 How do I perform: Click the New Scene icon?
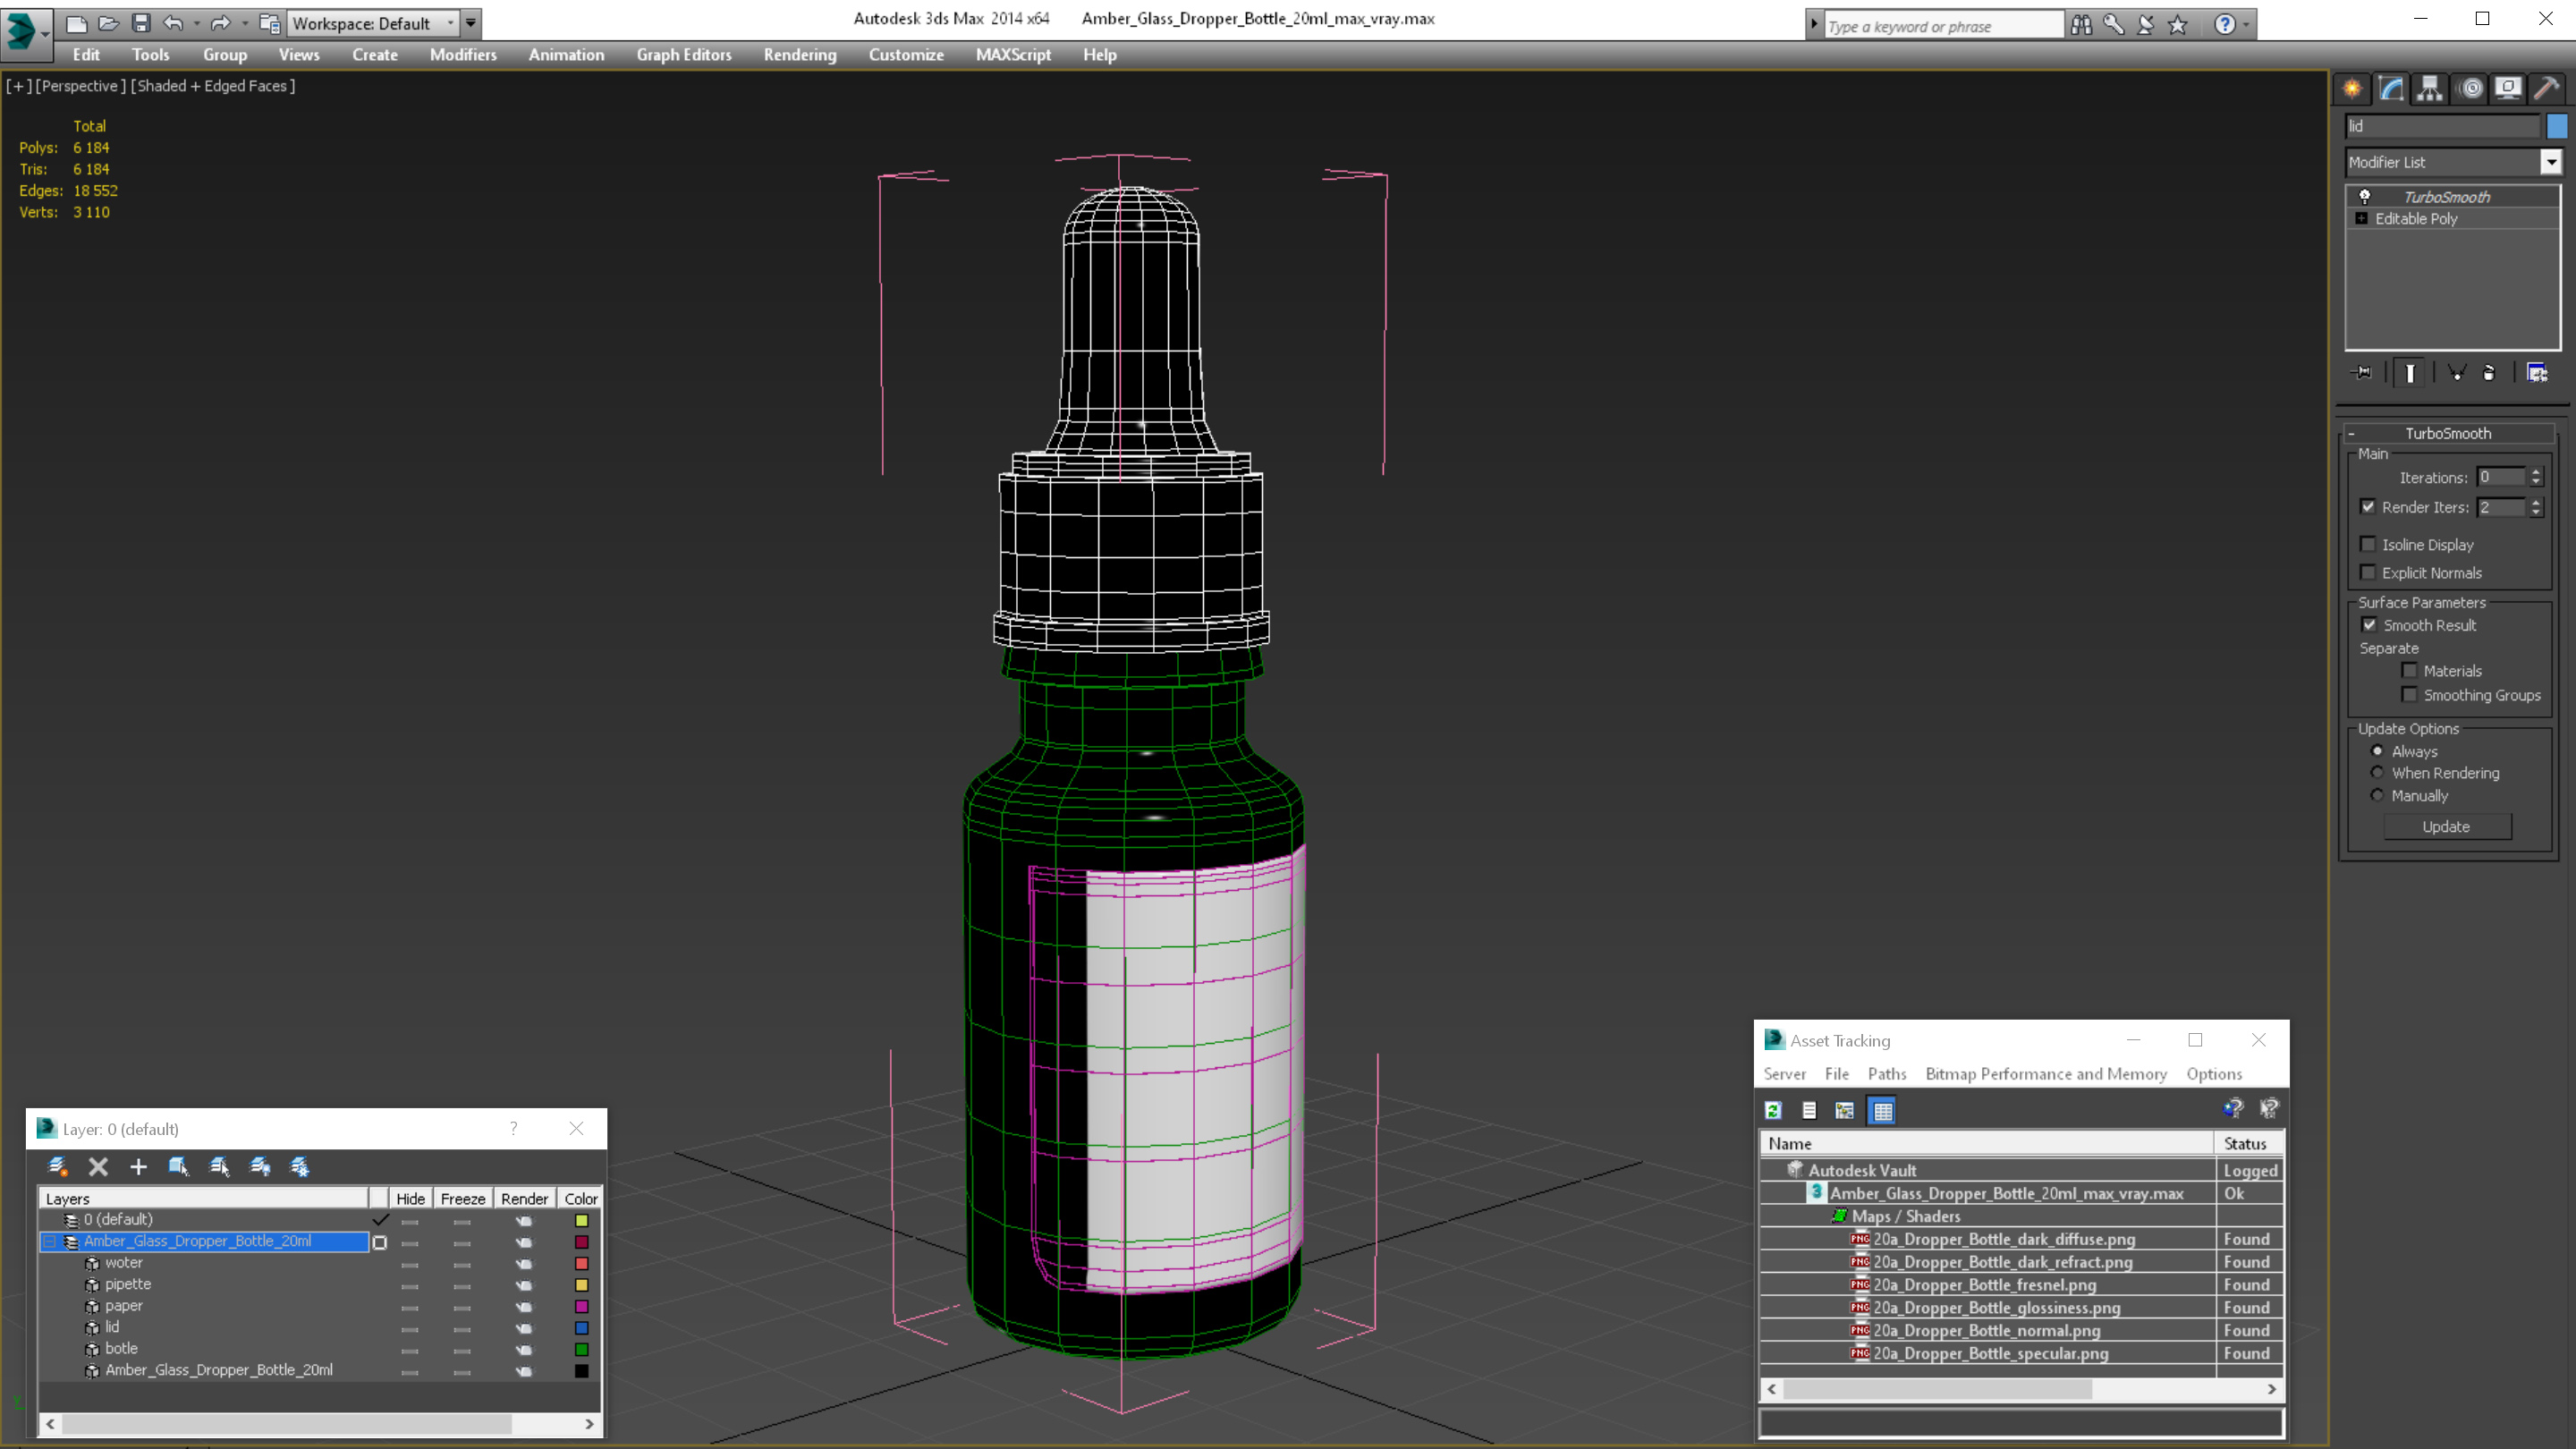click(x=76, y=23)
